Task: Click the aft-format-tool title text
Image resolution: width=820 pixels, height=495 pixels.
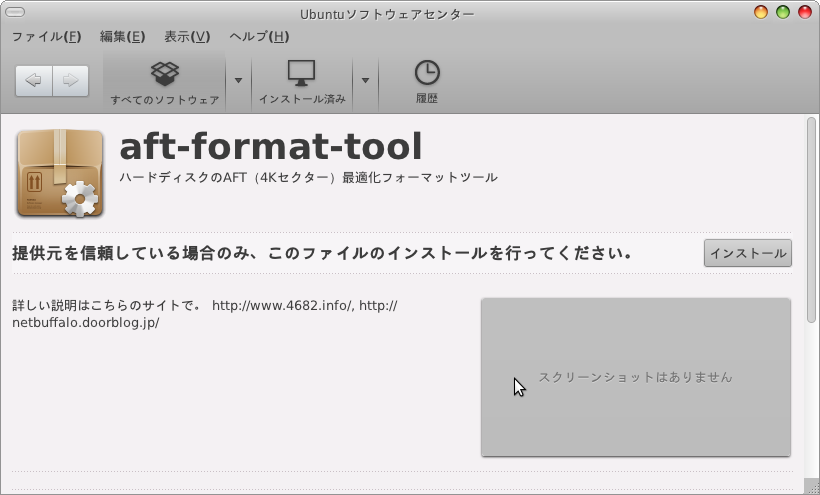Action: (271, 146)
